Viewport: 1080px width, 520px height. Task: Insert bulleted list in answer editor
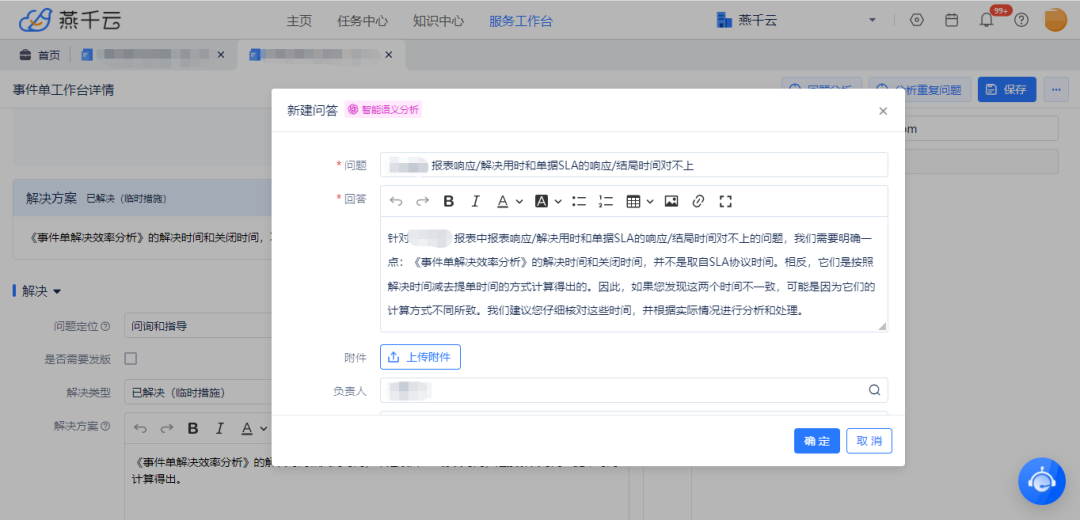point(579,201)
